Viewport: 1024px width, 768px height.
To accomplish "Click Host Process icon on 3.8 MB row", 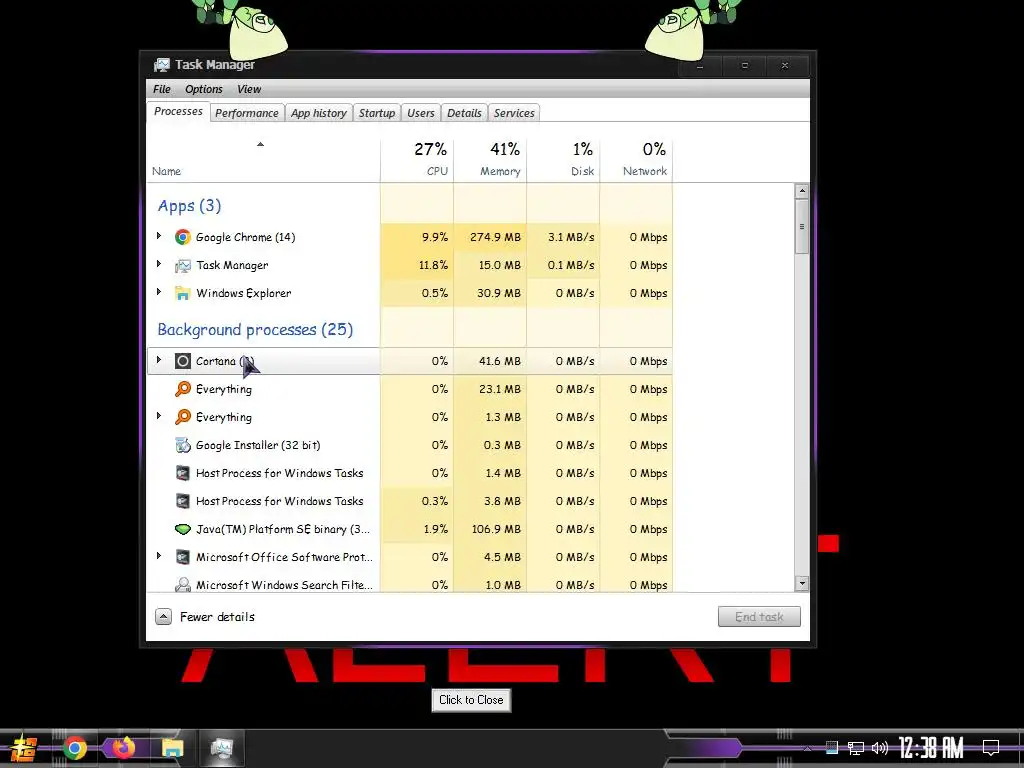I will (x=183, y=502).
